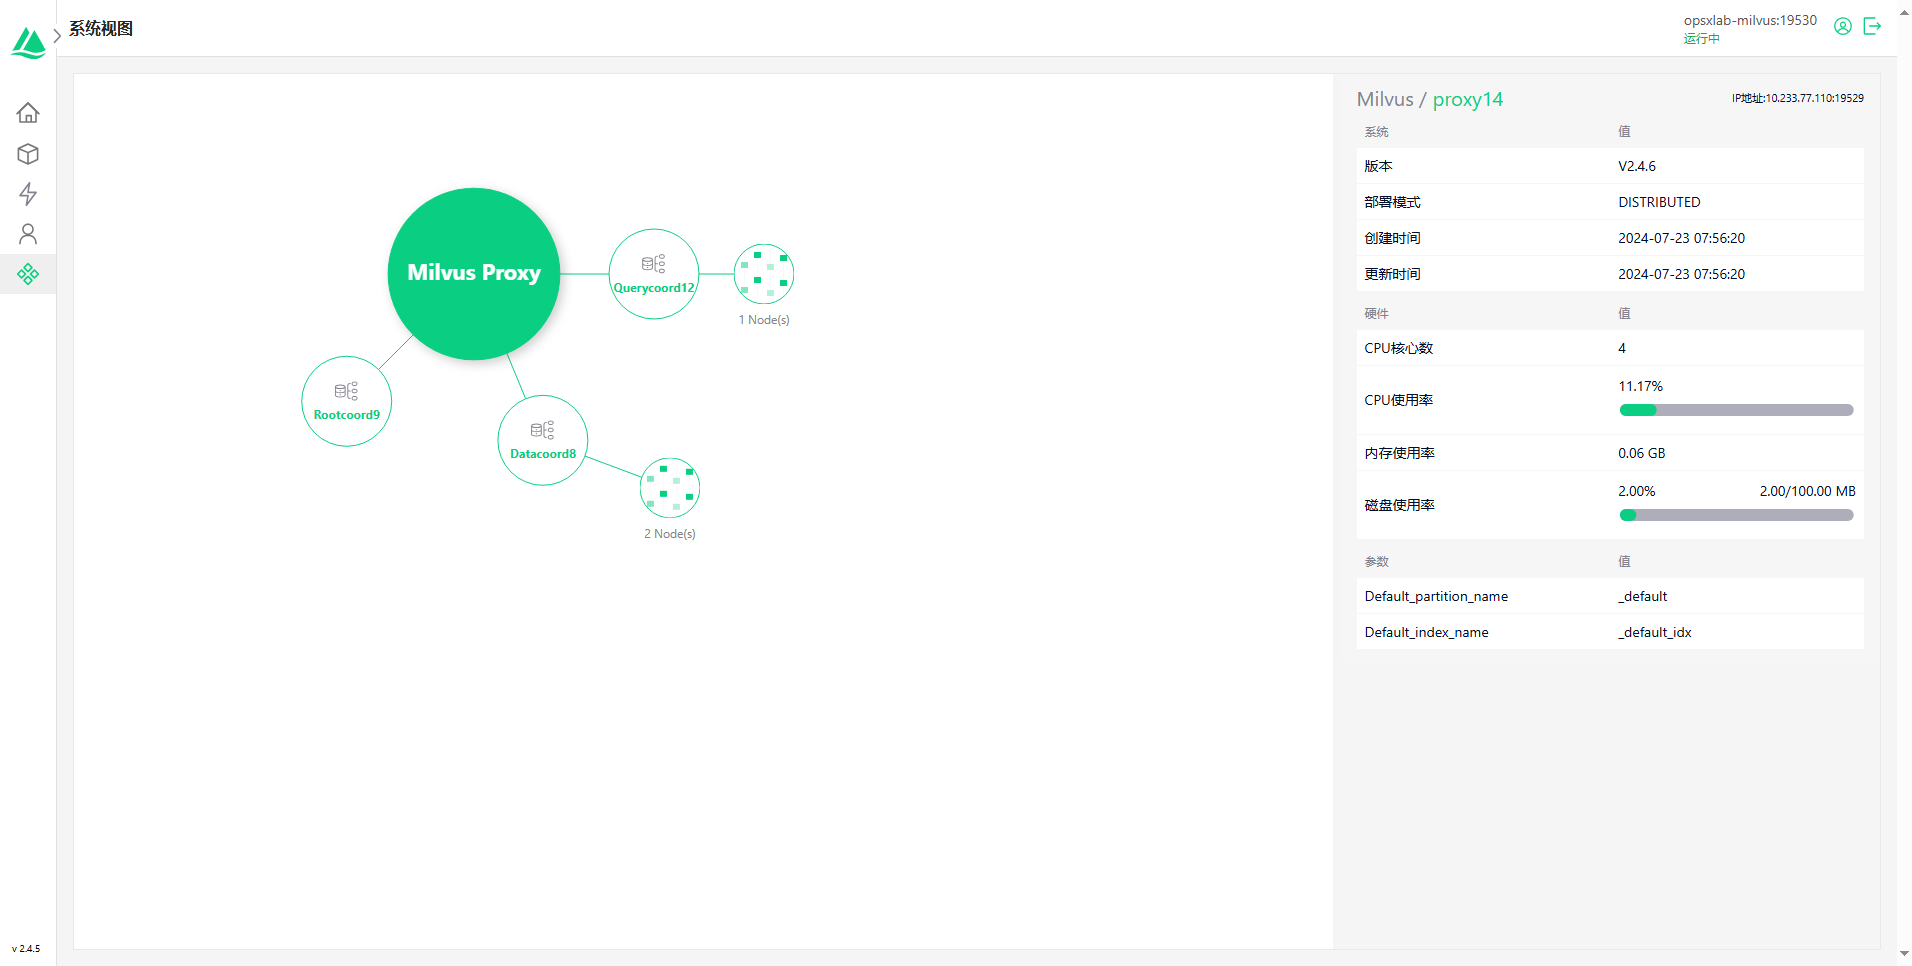Open the 2 Node(s) cluster circle
The height and width of the screenshot is (966, 1912).
point(670,488)
